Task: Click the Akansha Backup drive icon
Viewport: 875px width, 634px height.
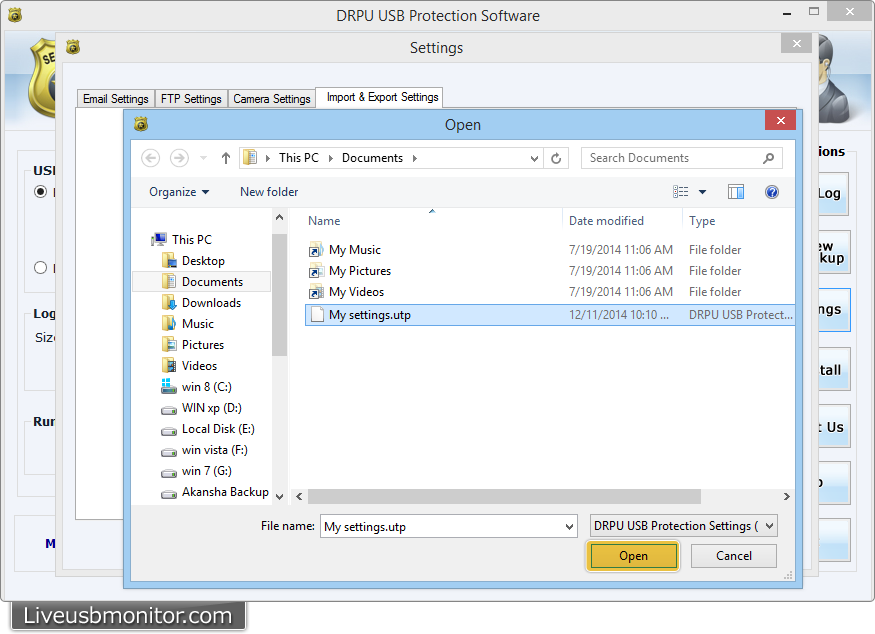Action: [x=169, y=494]
